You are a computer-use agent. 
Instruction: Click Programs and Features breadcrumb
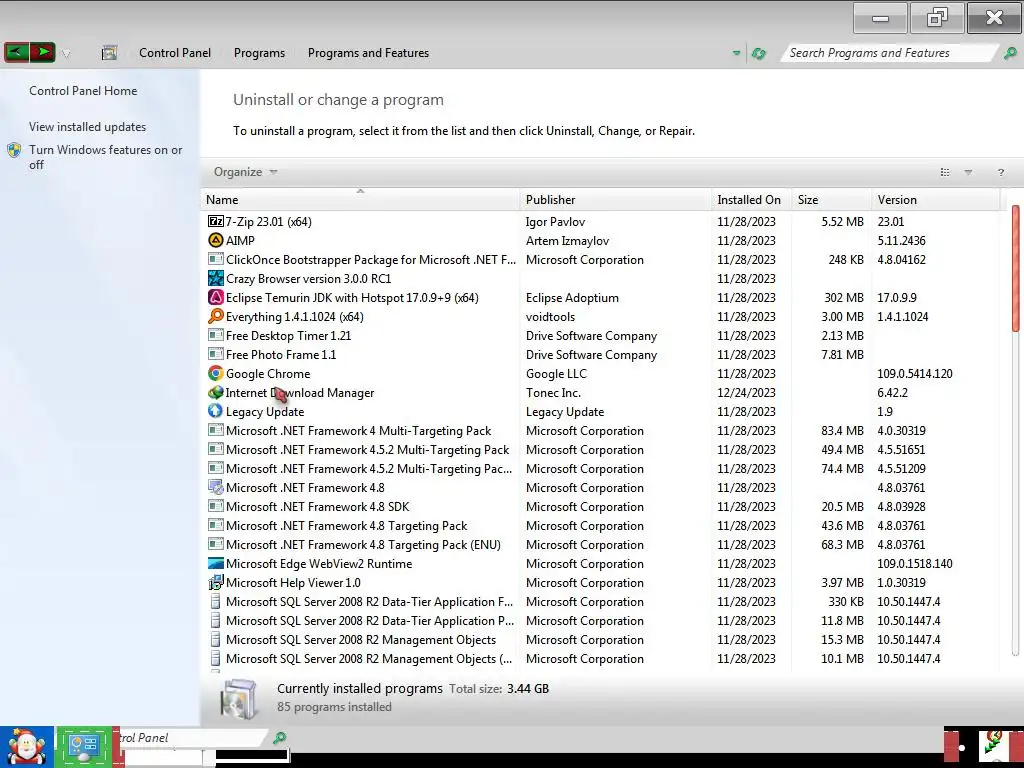368,53
